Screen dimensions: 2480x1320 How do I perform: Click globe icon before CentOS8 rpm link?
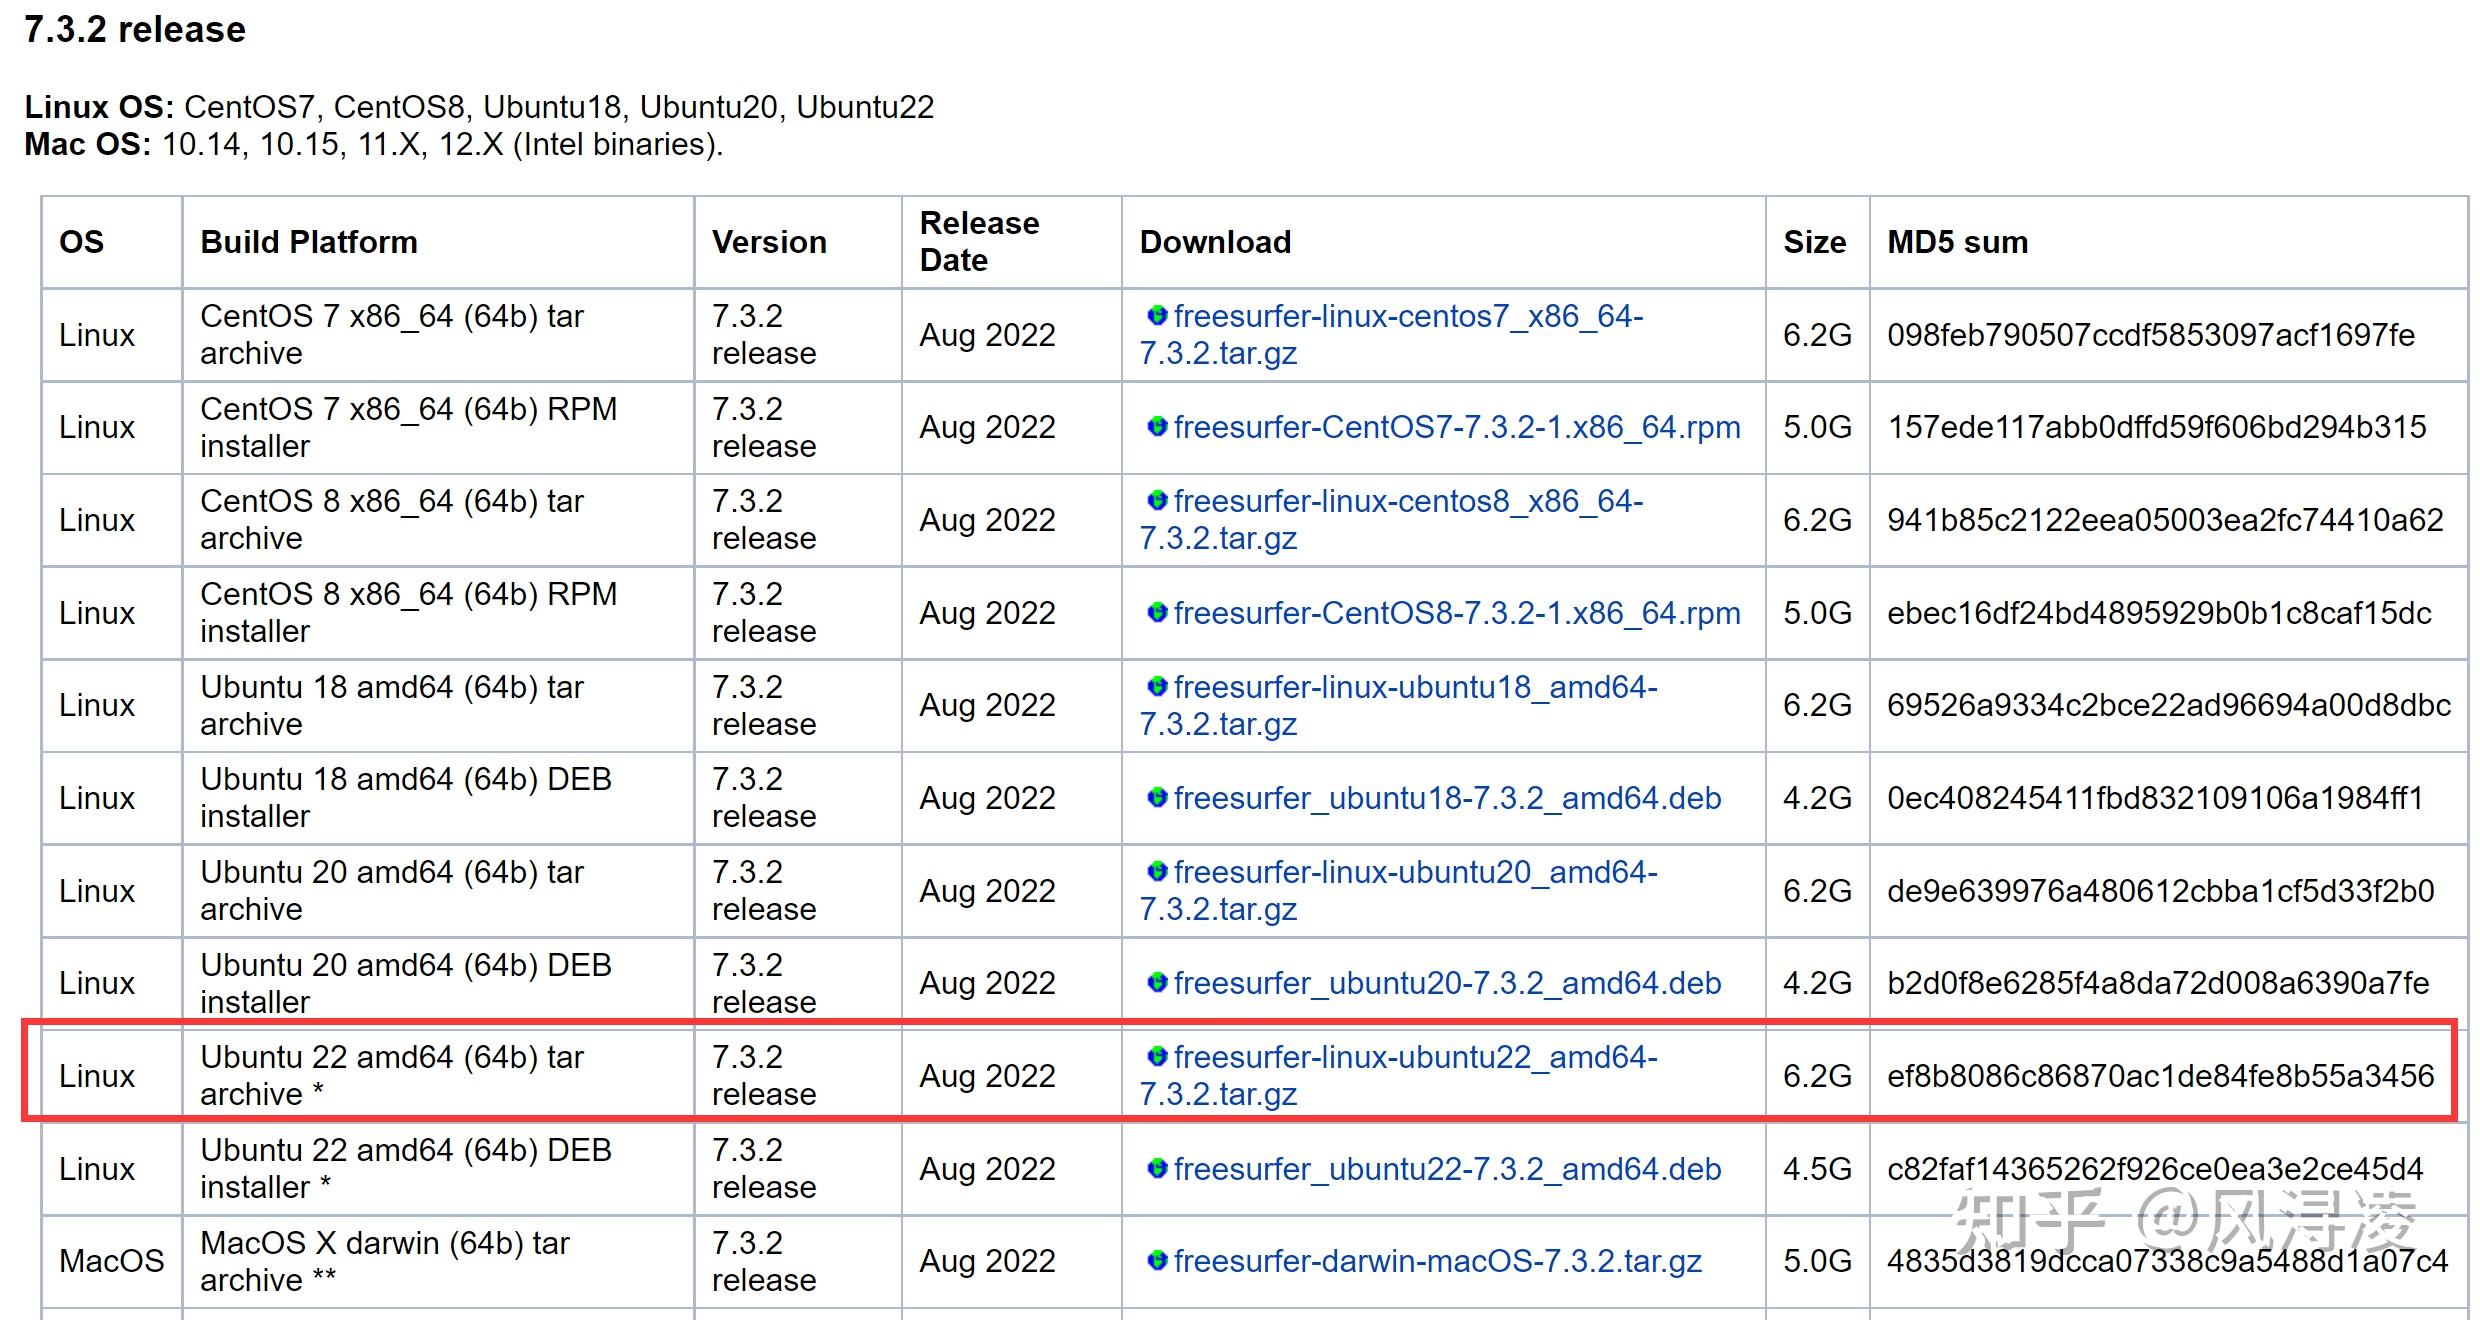[x=1157, y=612]
